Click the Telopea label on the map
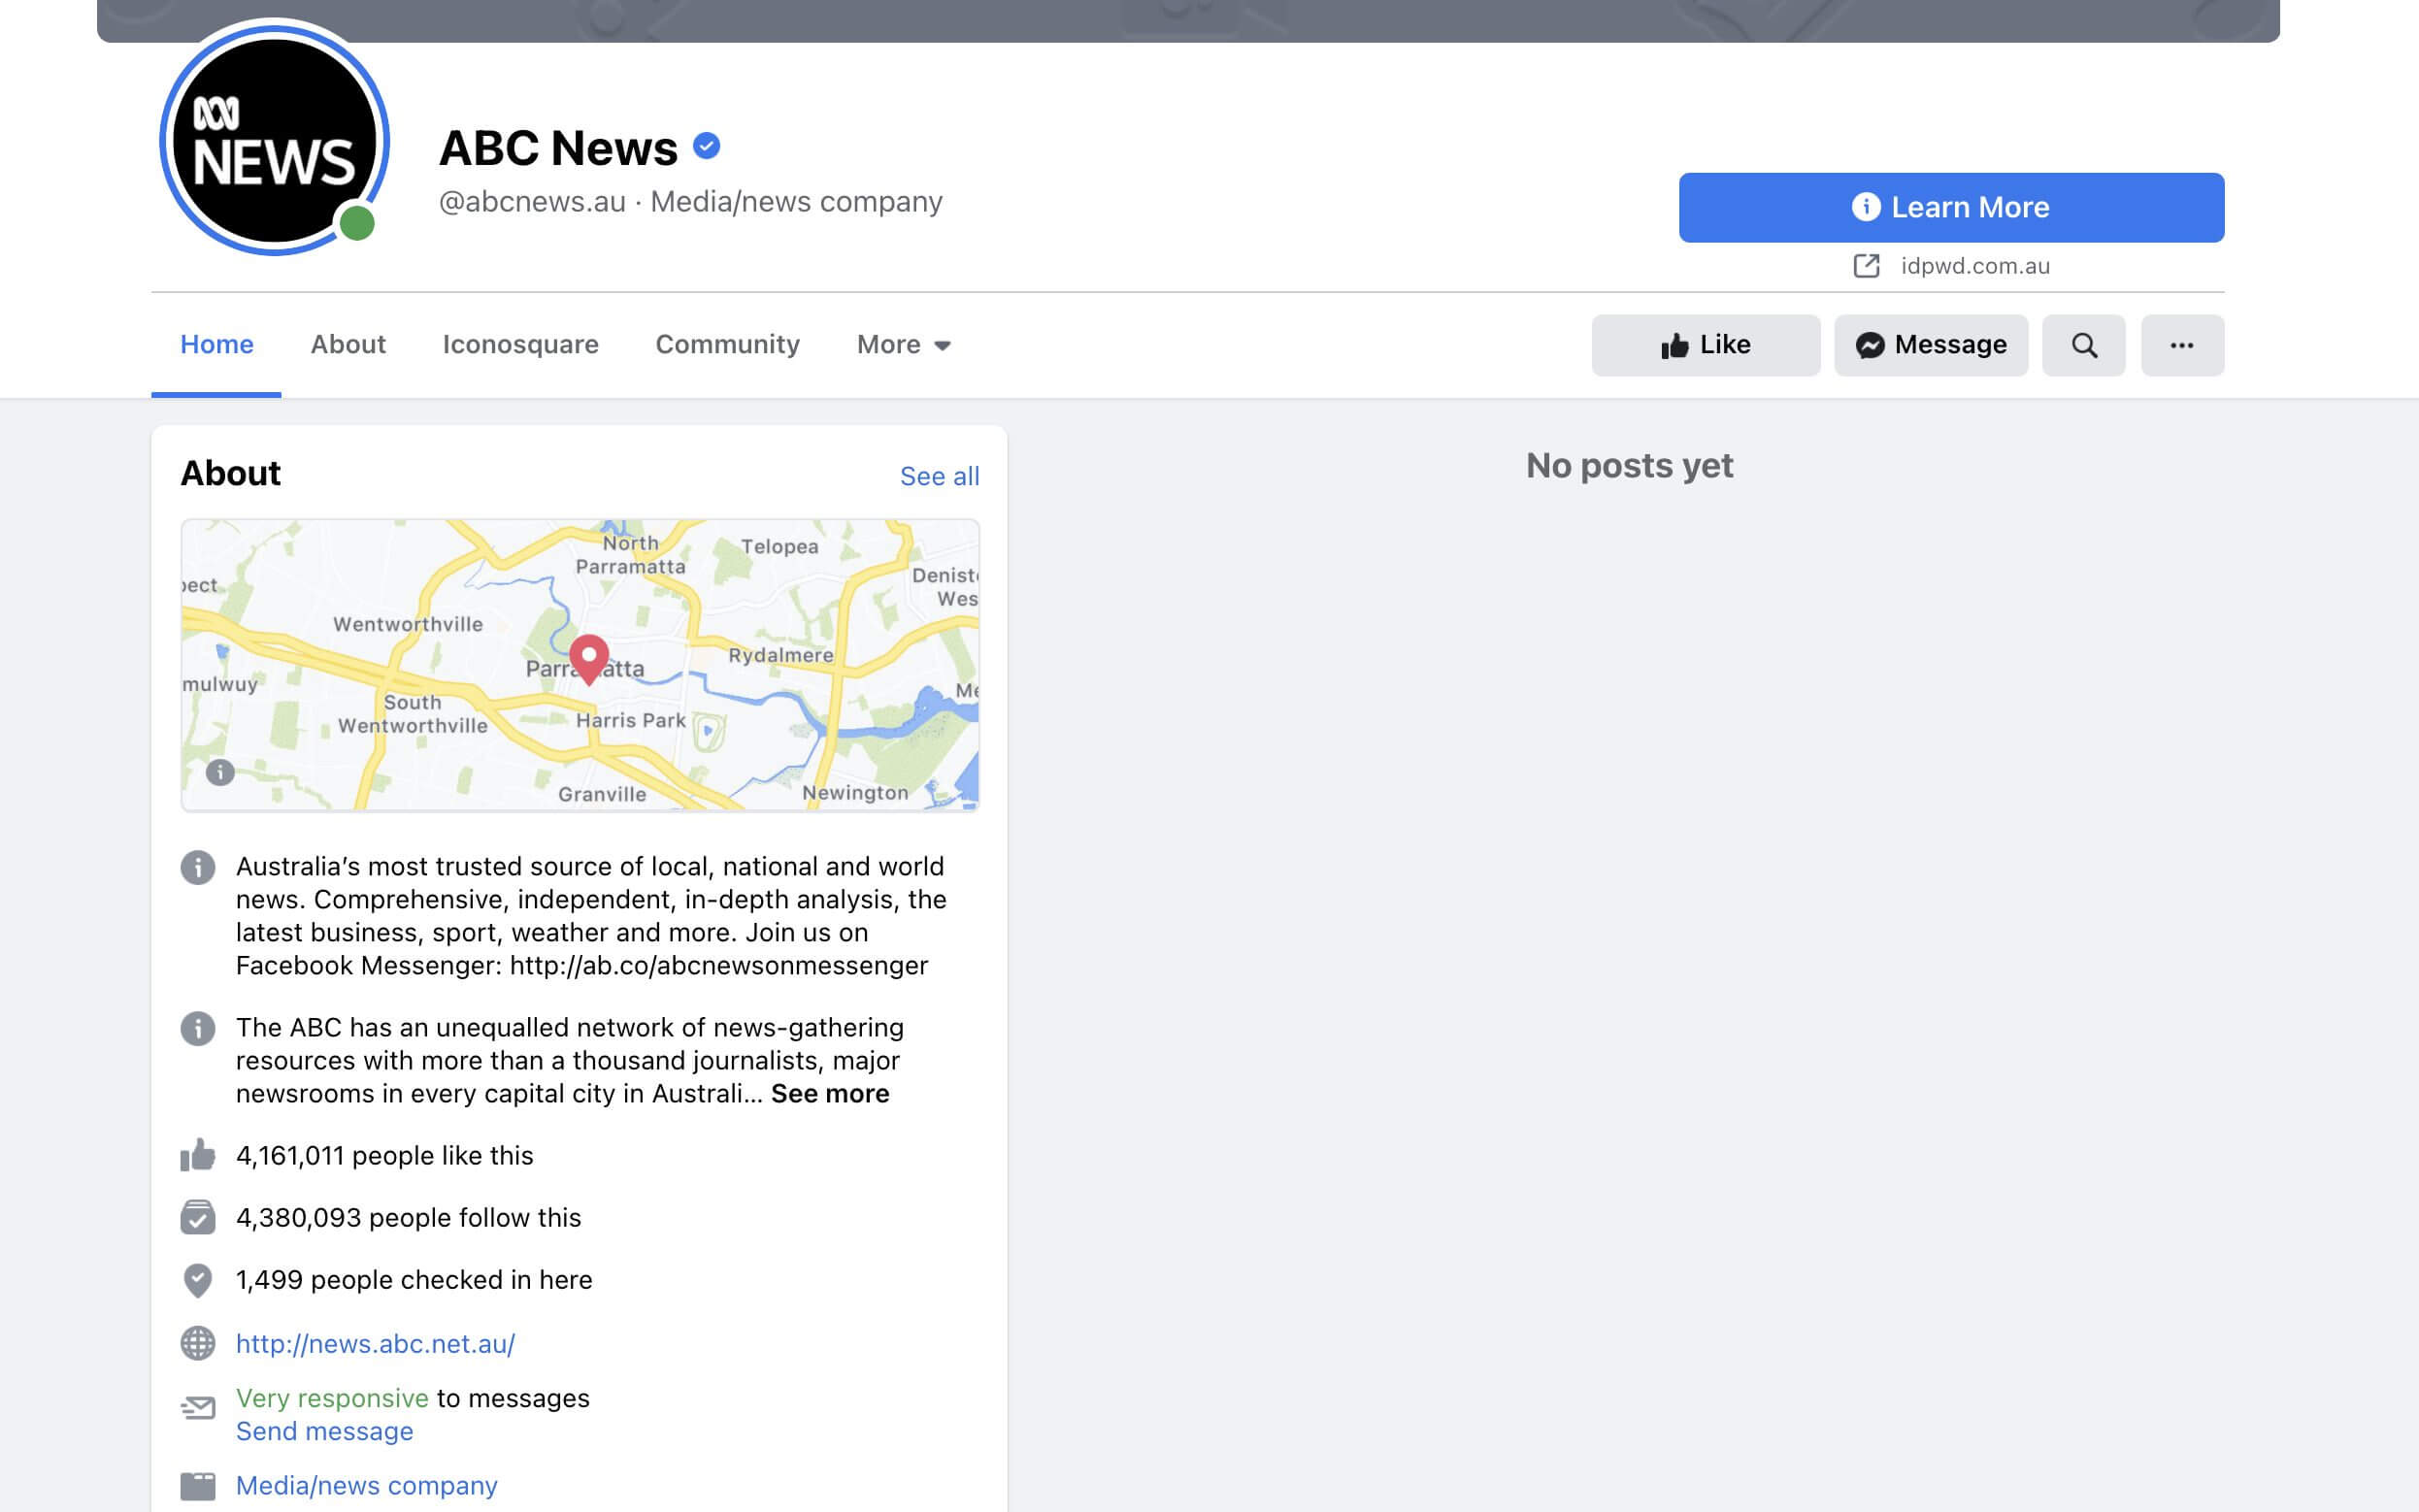The width and height of the screenshot is (2419, 1512). tap(780, 546)
